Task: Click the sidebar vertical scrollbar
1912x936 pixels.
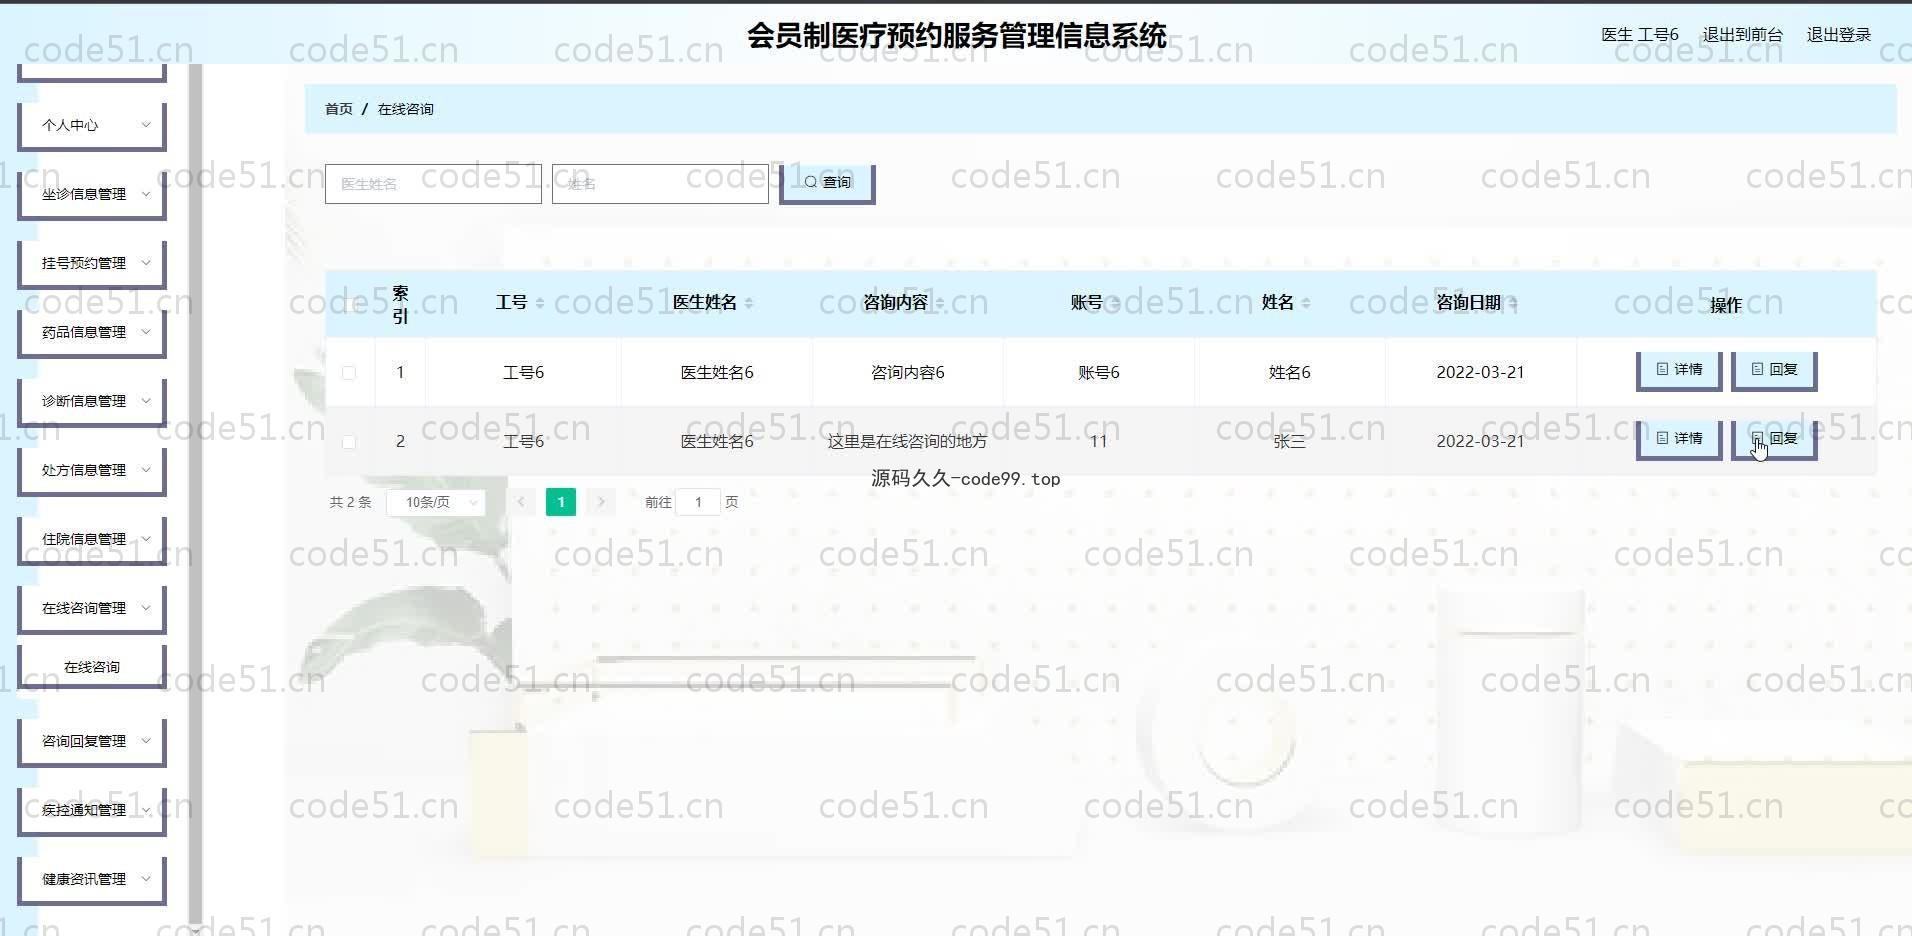Action: (195, 495)
